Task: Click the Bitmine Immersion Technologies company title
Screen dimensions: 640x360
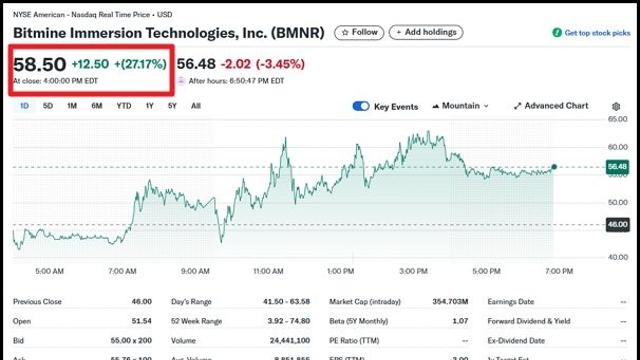Action: pyautogui.click(x=169, y=33)
